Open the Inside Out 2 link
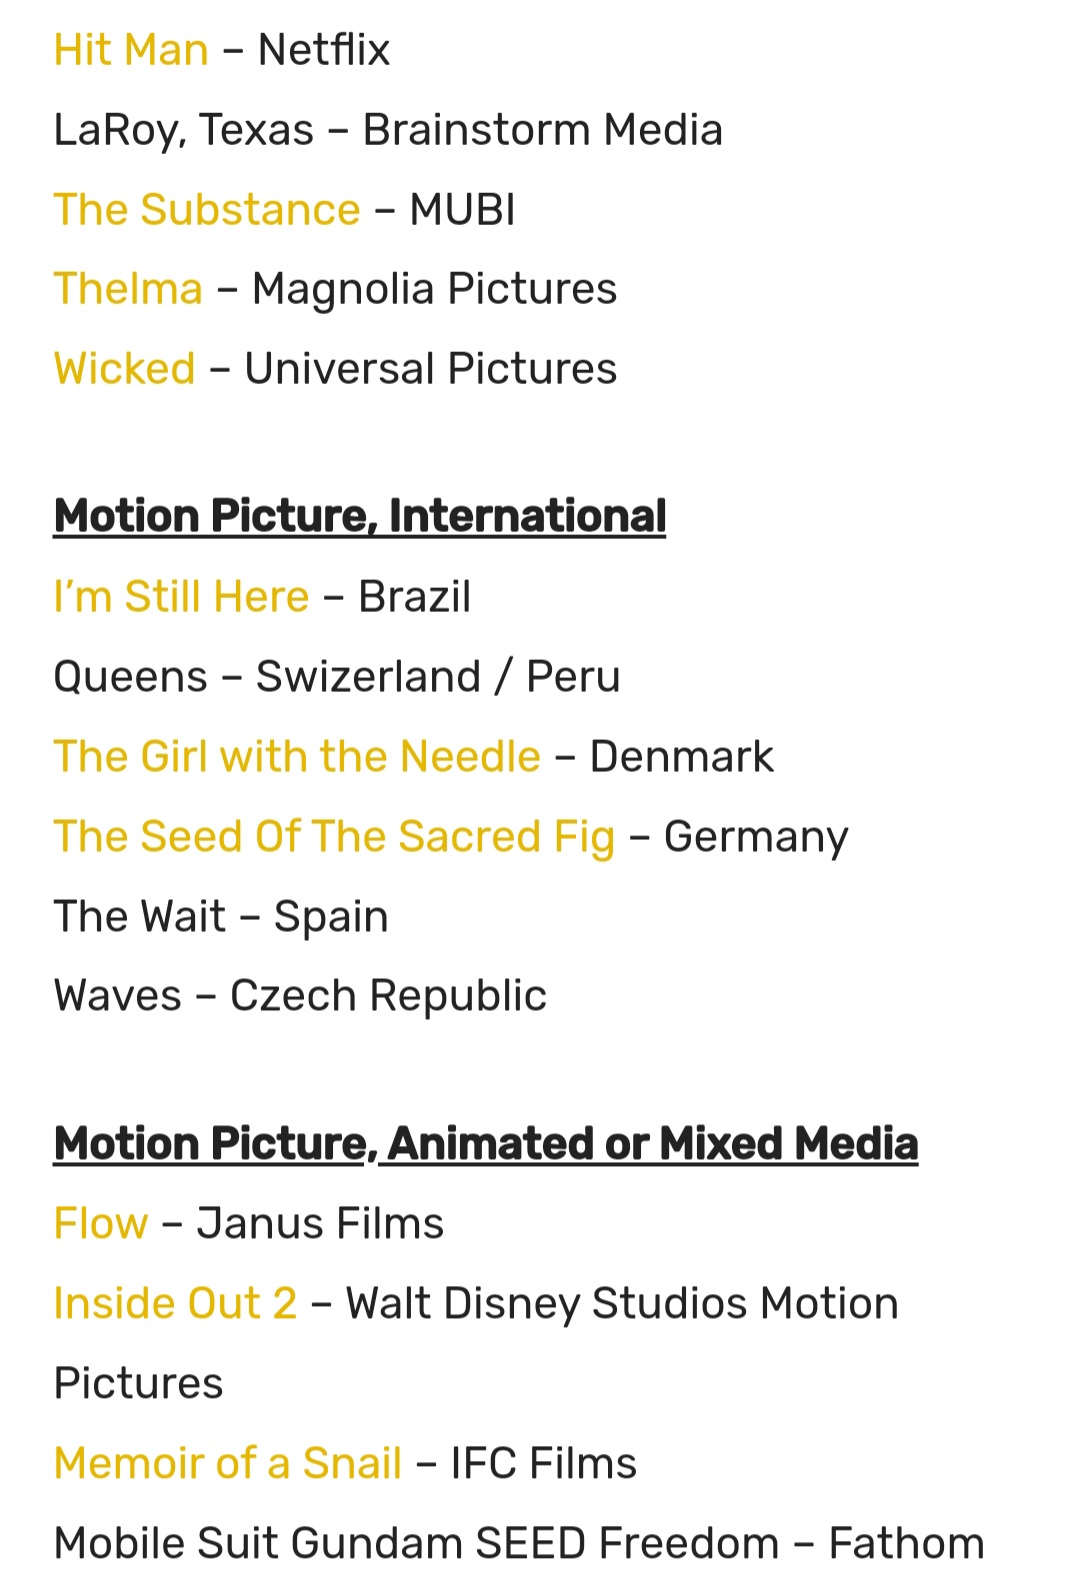 (x=175, y=1304)
